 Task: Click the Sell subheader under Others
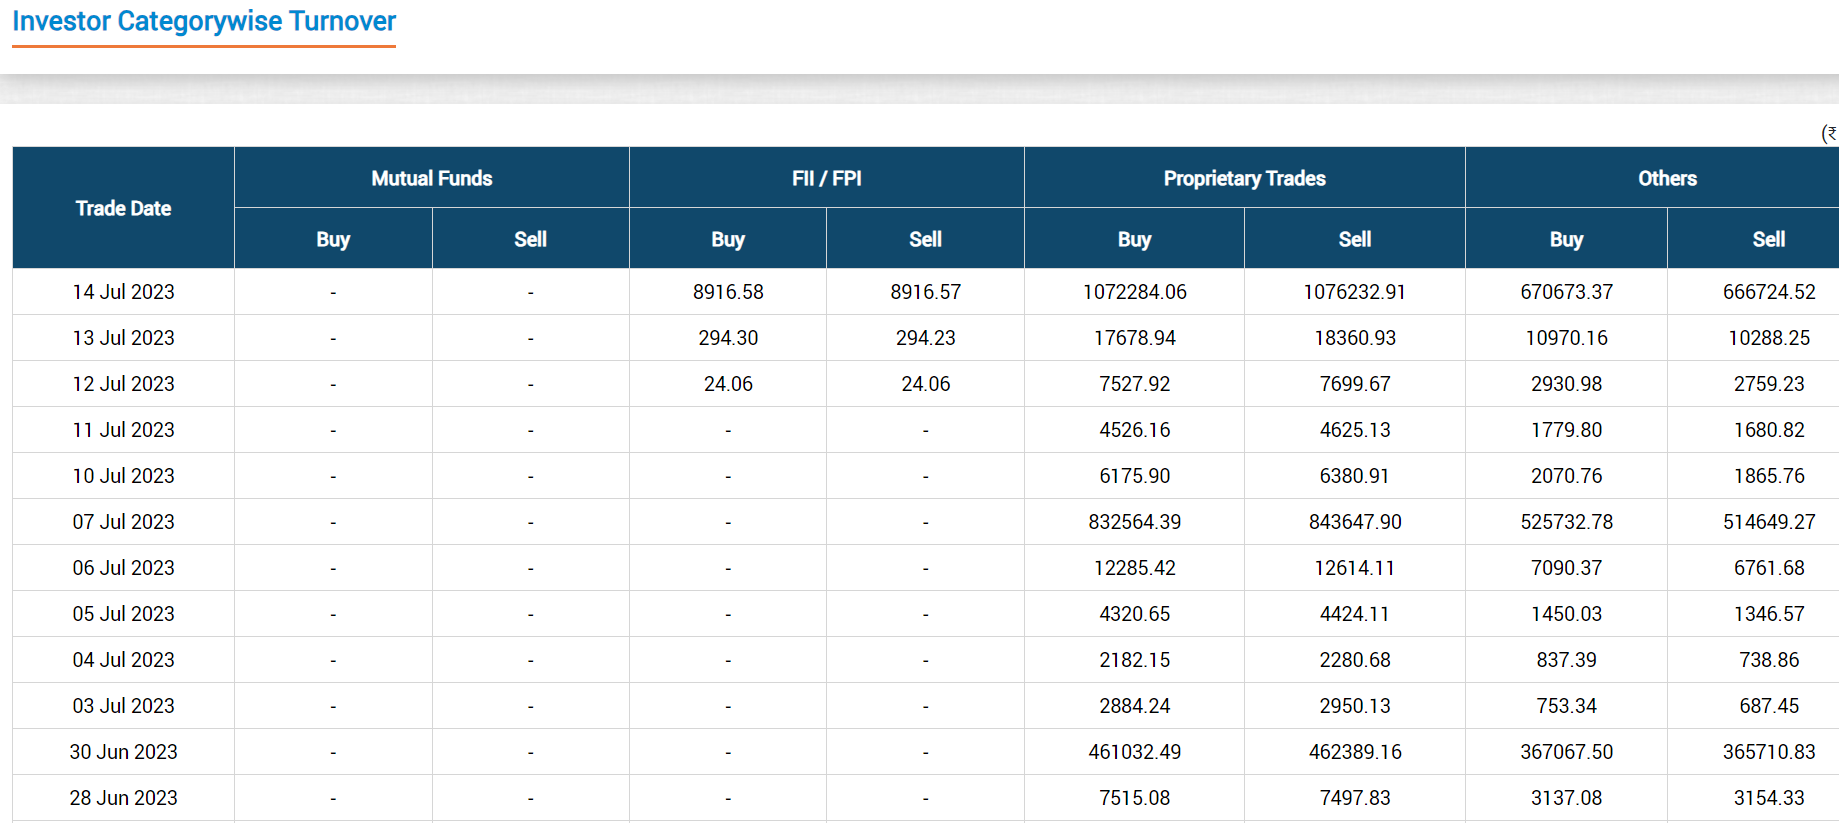tap(1768, 239)
